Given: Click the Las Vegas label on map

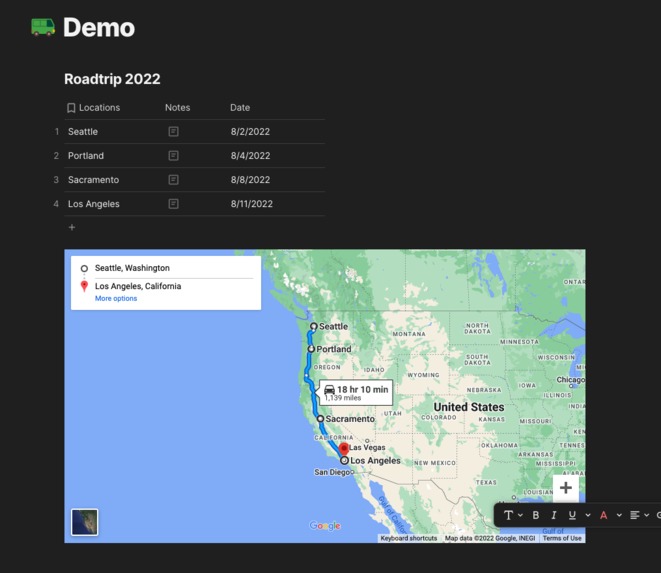Looking at the screenshot, I should coord(367,447).
